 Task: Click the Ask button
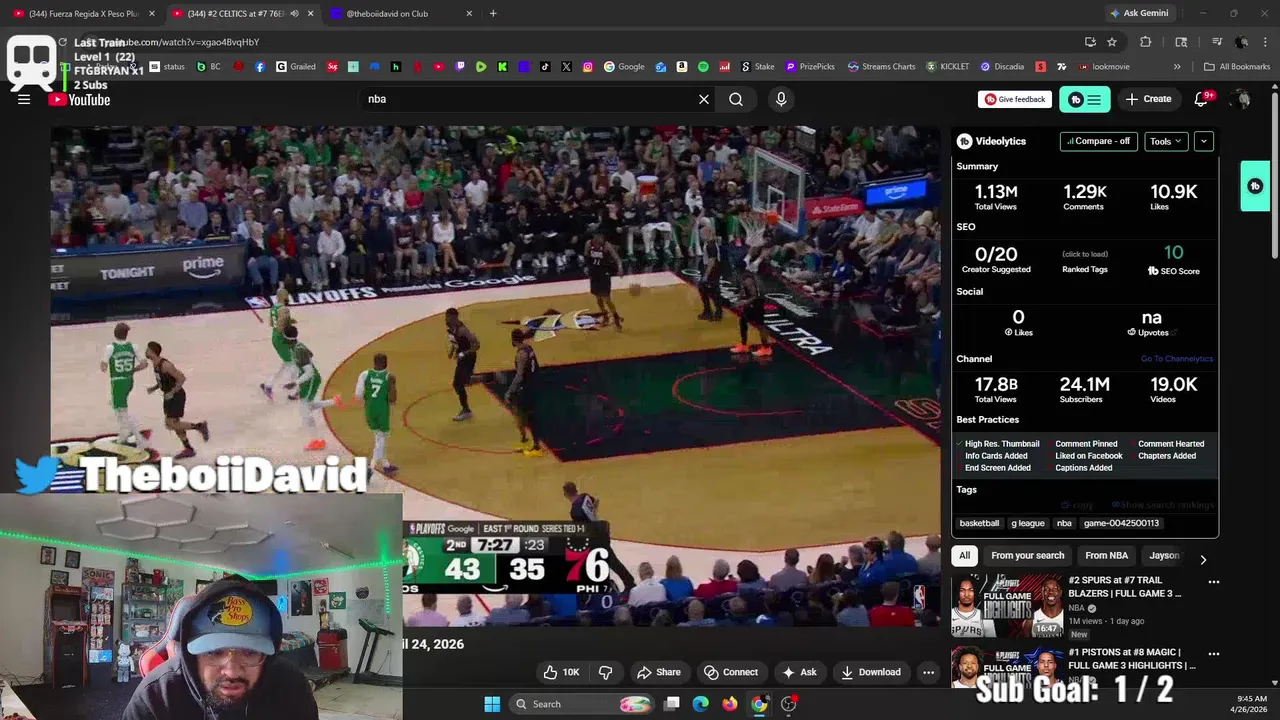[x=799, y=672]
